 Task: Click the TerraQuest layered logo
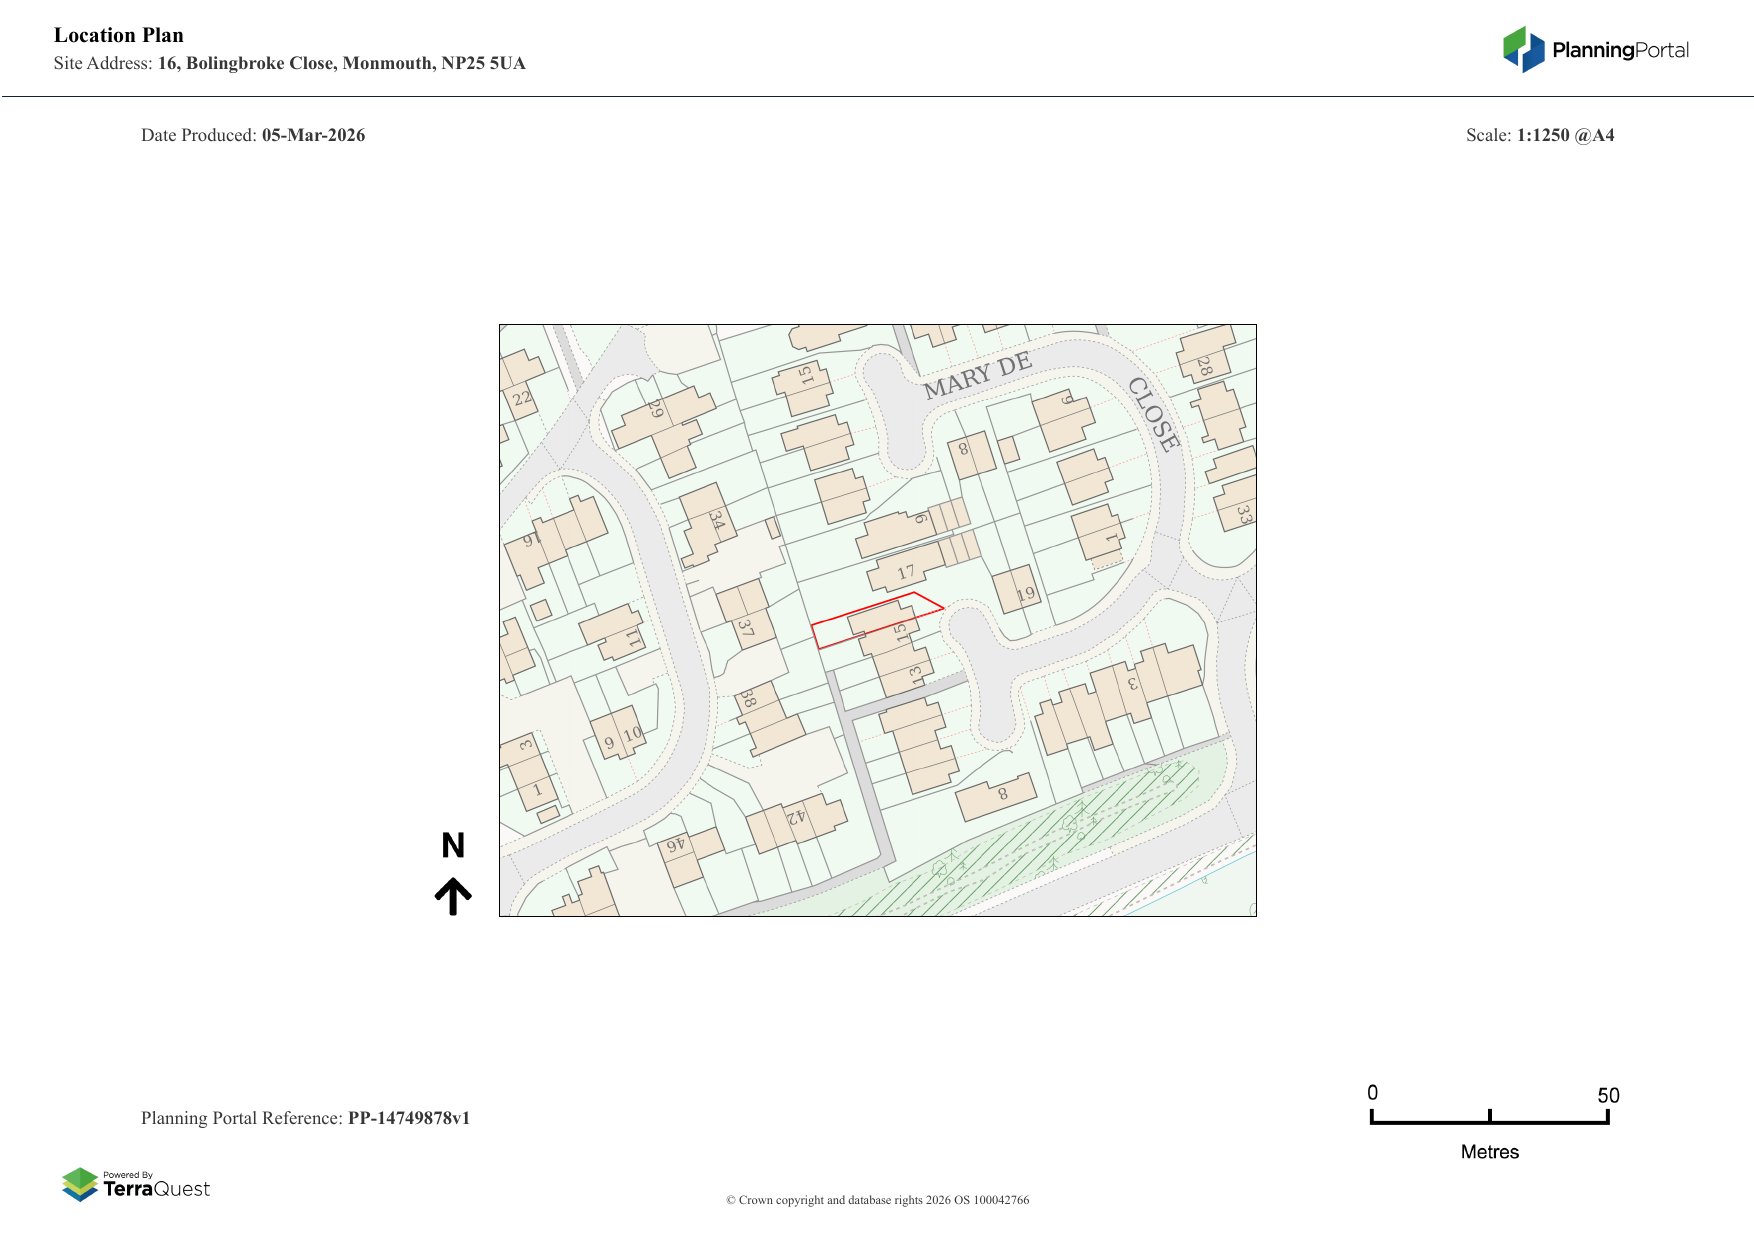pyautogui.click(x=80, y=1184)
